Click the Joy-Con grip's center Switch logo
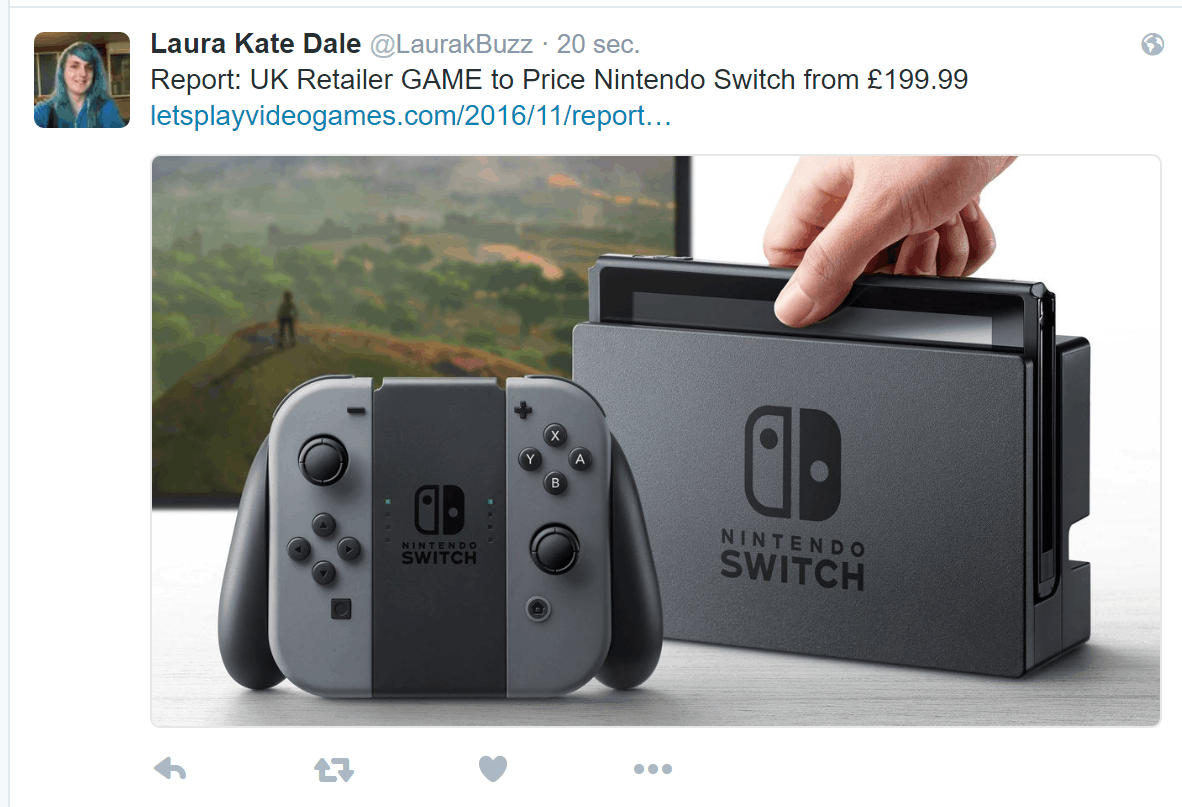 (439, 524)
